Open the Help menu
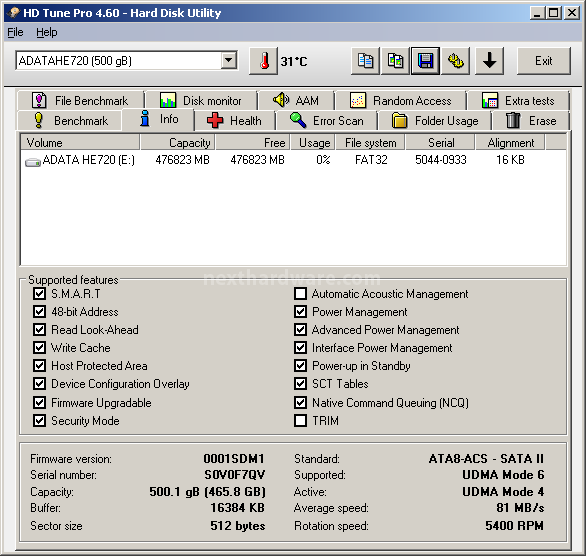The height and width of the screenshot is (556, 586). click(x=47, y=33)
